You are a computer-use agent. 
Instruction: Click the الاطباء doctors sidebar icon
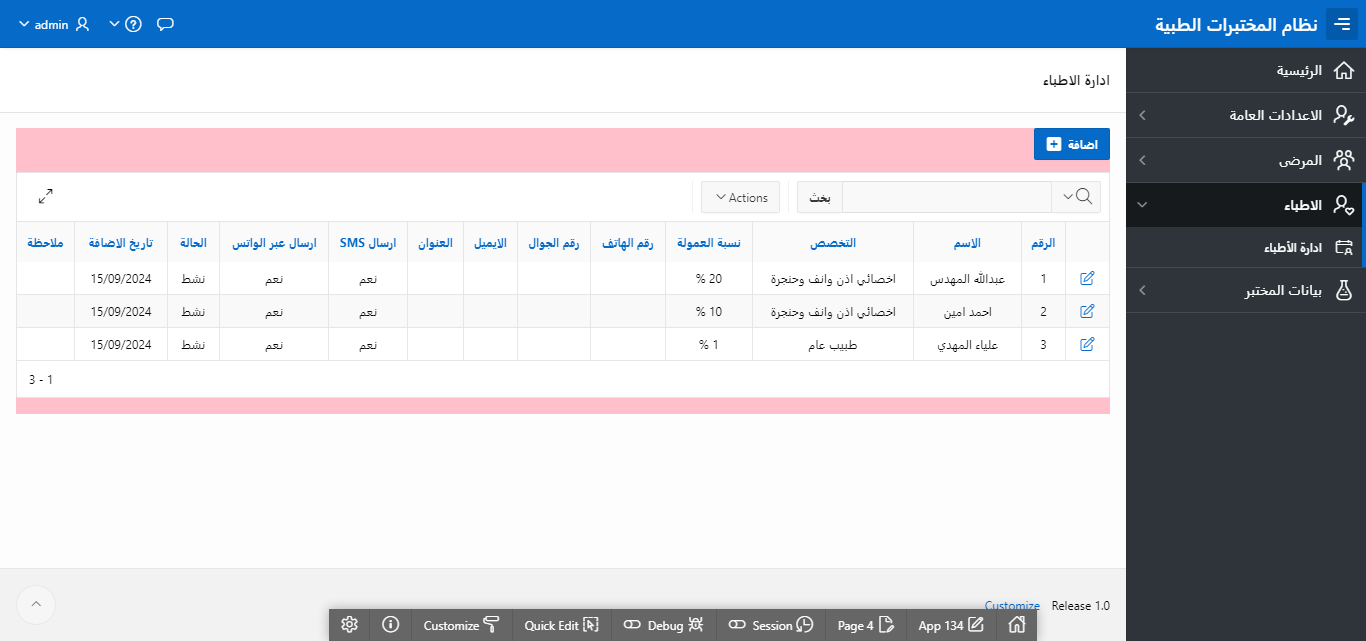click(x=1344, y=205)
